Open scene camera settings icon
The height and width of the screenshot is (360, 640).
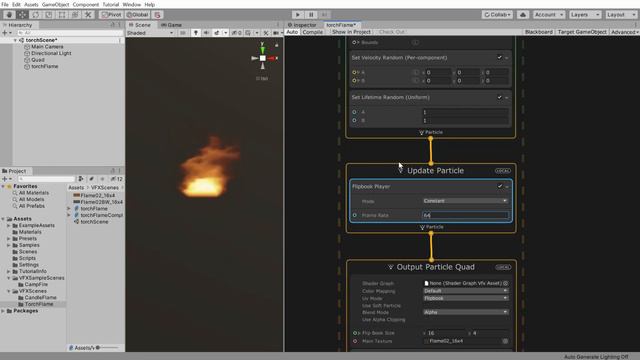[x=276, y=33]
